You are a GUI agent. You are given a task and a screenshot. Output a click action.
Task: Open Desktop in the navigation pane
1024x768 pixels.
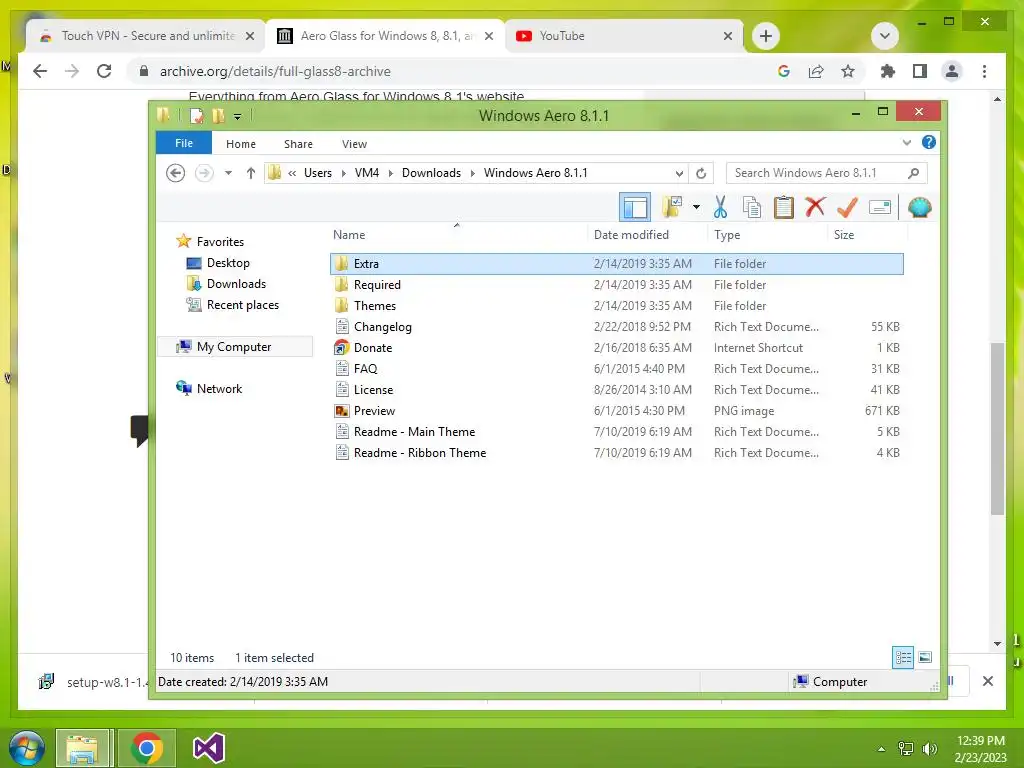(x=218, y=263)
